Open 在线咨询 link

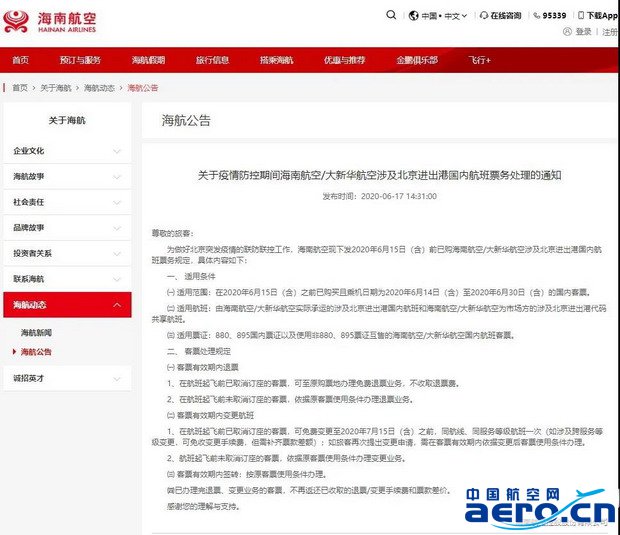click(506, 15)
